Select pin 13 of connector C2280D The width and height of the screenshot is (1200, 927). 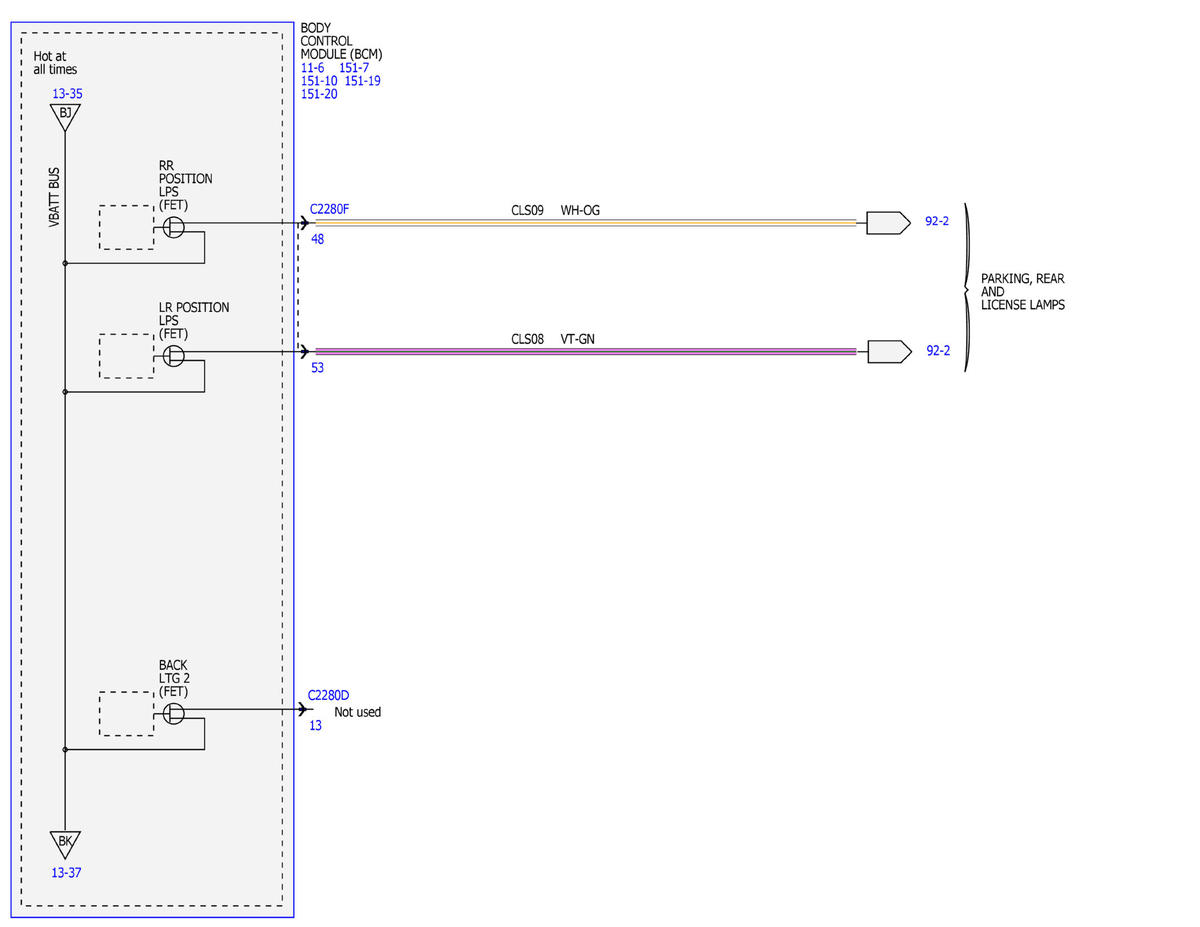click(x=315, y=726)
